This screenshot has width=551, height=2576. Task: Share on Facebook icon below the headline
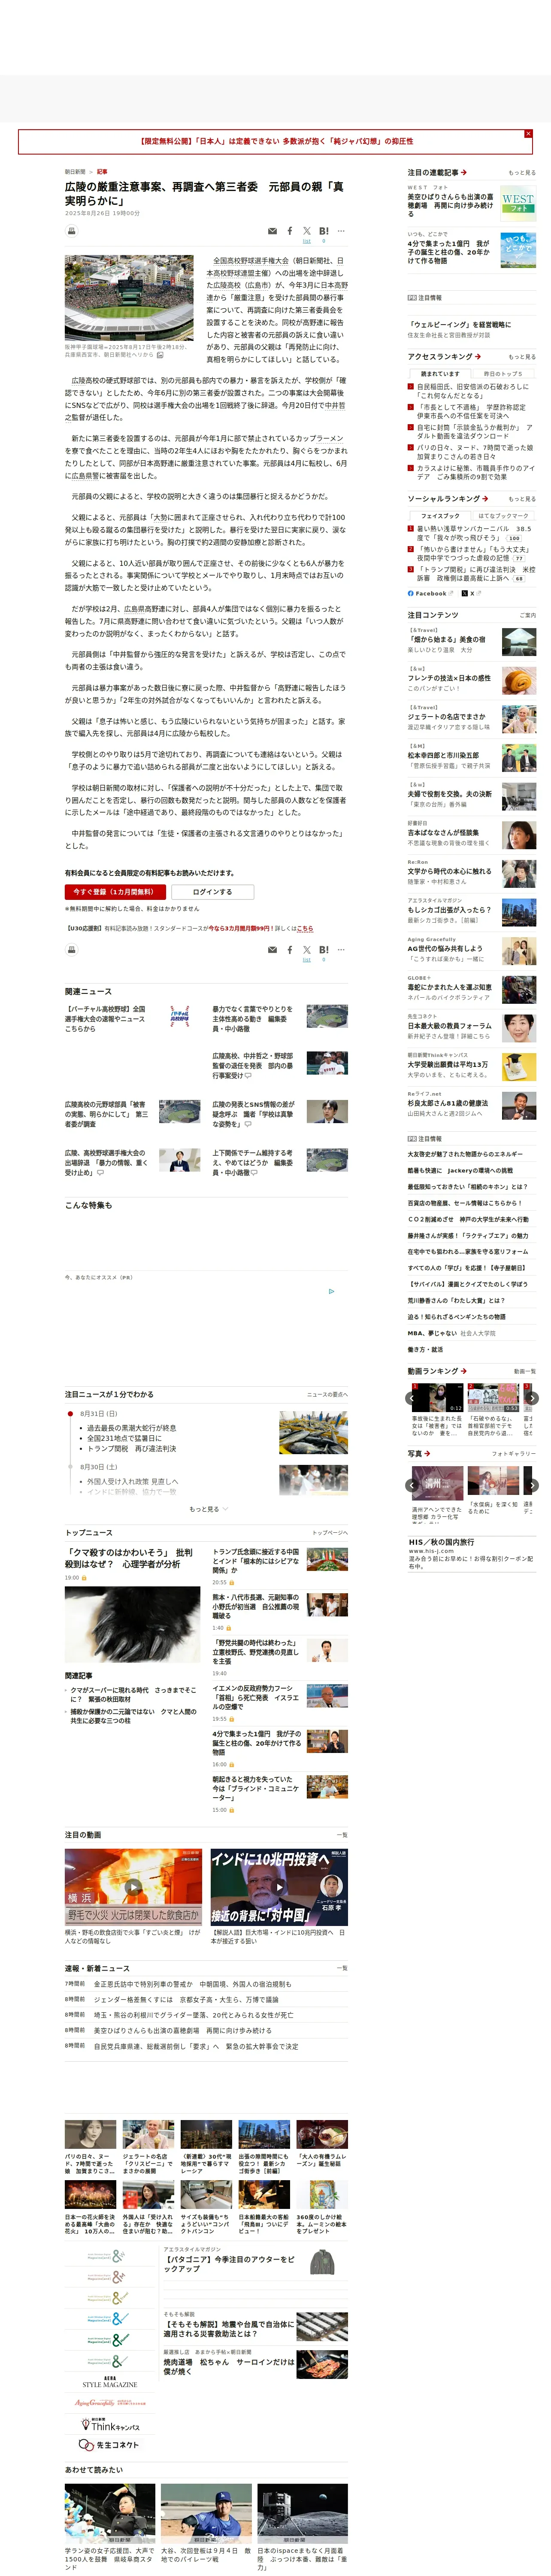point(290,231)
